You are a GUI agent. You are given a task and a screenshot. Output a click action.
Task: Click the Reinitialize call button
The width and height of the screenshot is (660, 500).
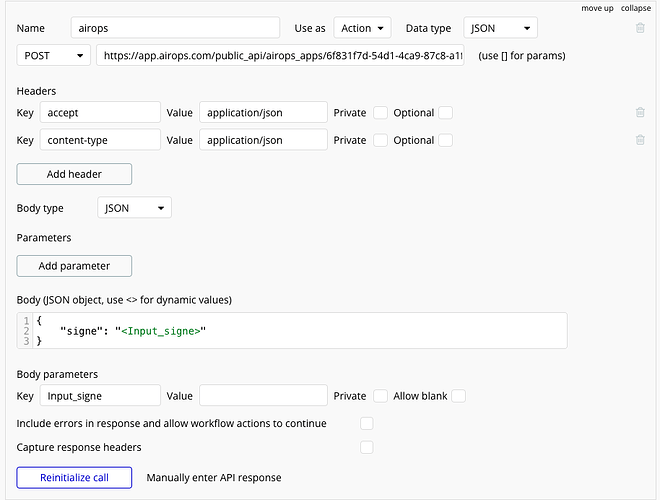tap(74, 477)
